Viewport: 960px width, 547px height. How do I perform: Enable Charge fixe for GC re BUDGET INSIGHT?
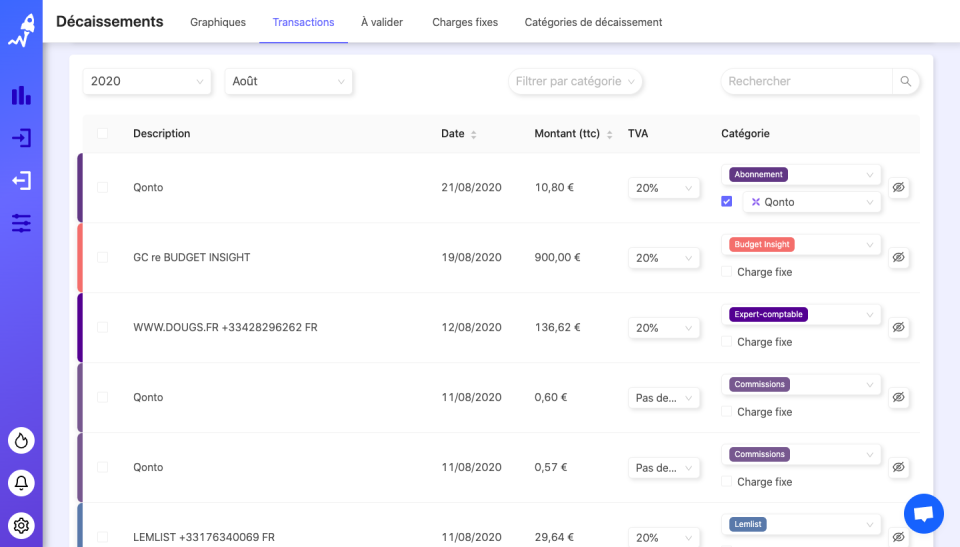coord(727,272)
